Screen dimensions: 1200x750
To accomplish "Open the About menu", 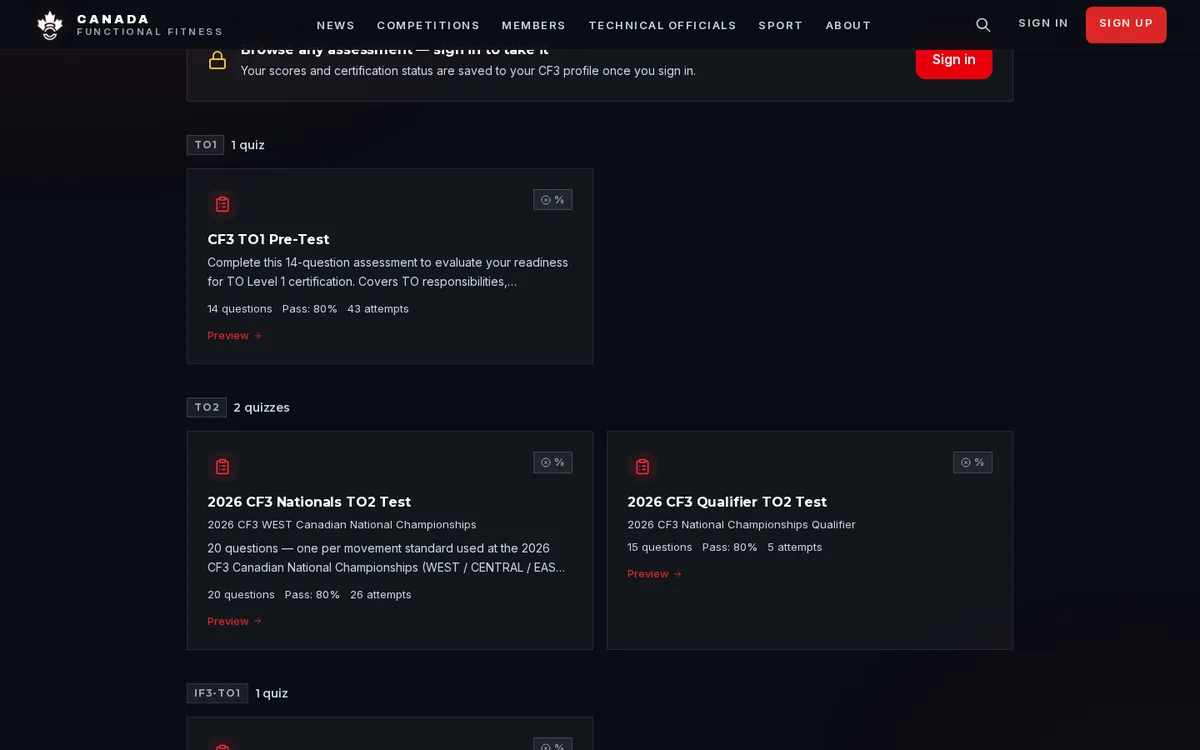I will point(848,25).
